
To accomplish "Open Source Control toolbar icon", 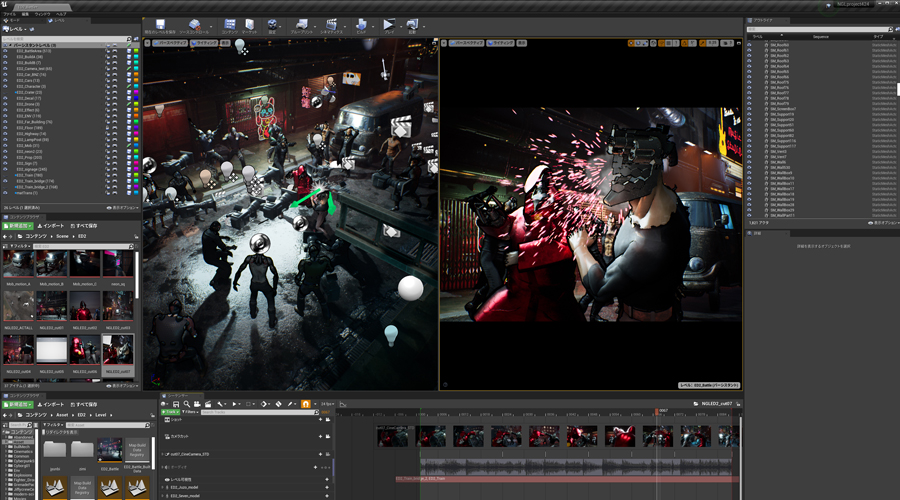I will 195,24.
